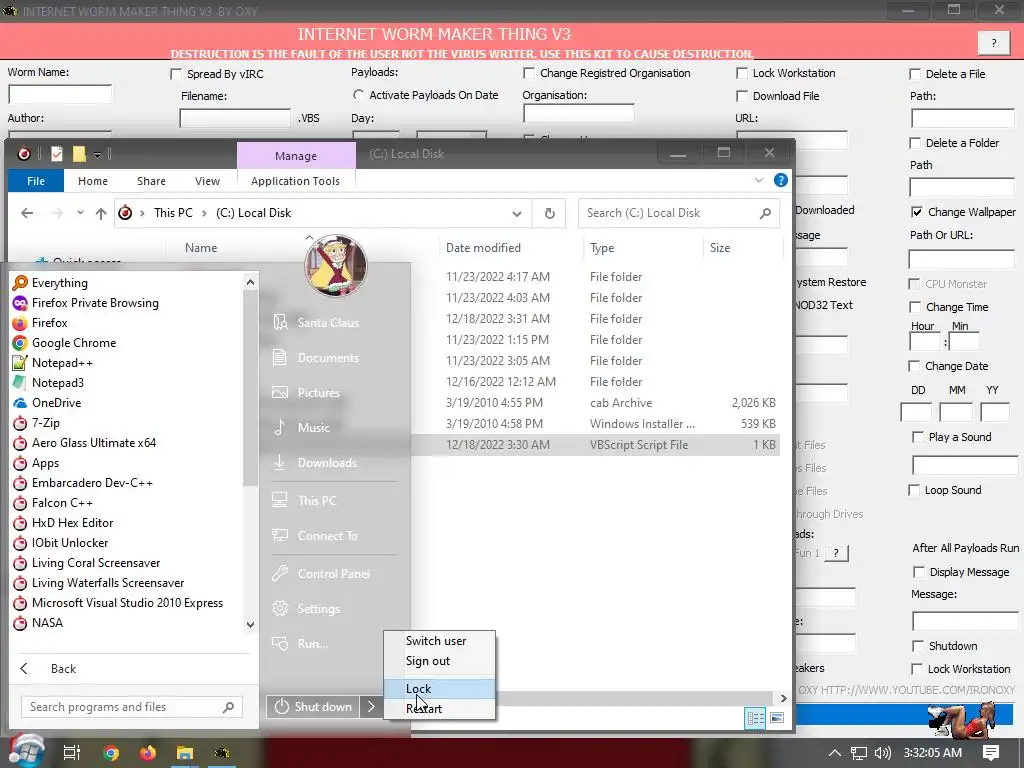Go up one folder level in Explorer

(101, 213)
